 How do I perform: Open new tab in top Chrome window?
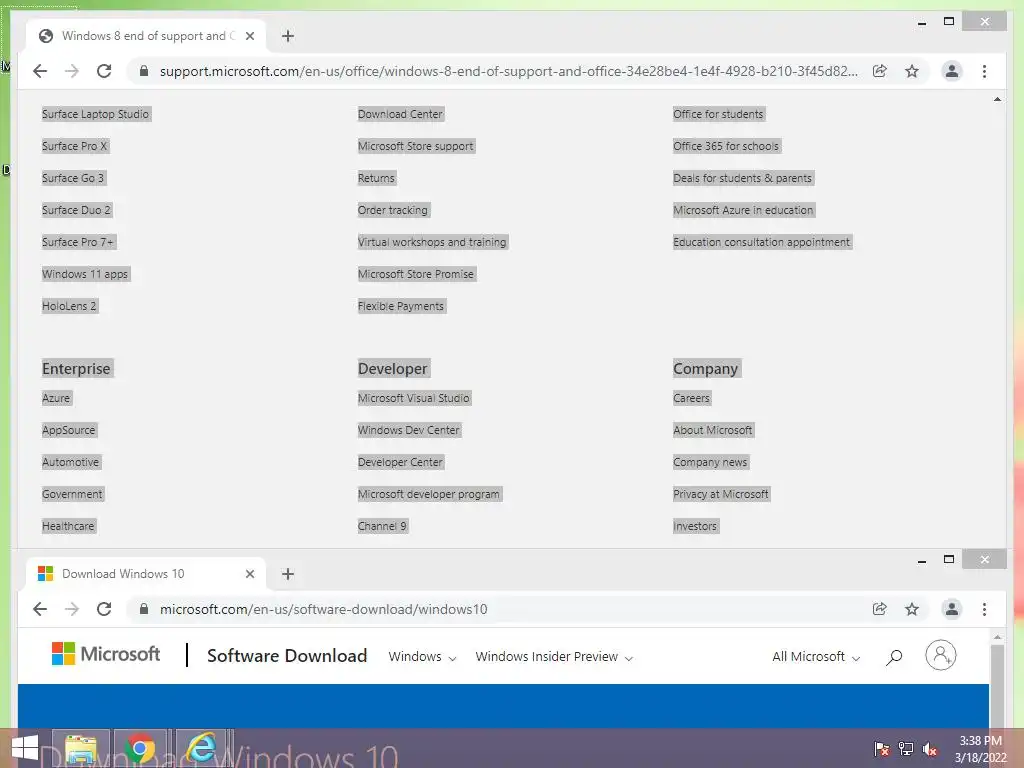point(288,36)
